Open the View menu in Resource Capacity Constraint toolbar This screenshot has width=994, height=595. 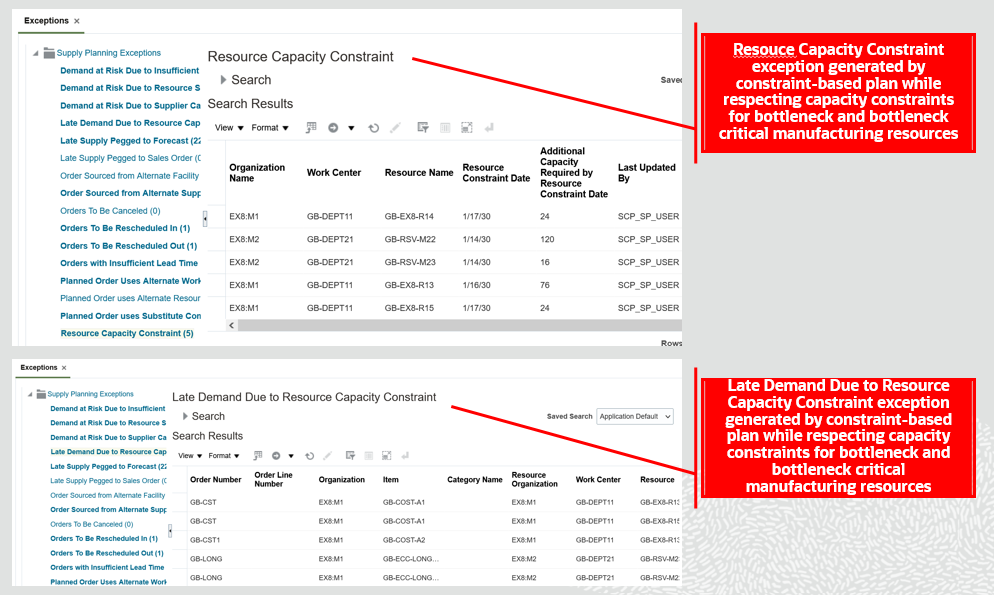229,127
